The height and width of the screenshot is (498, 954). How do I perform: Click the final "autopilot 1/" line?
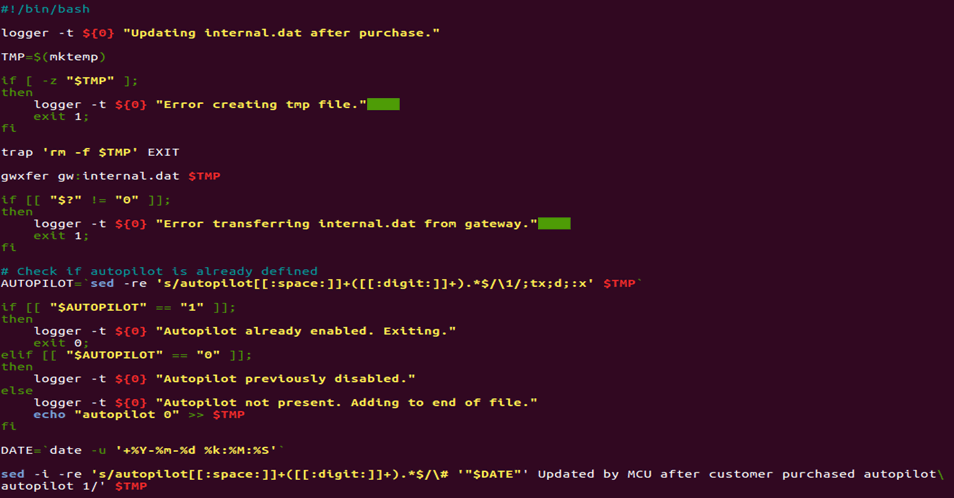[x=74, y=486]
